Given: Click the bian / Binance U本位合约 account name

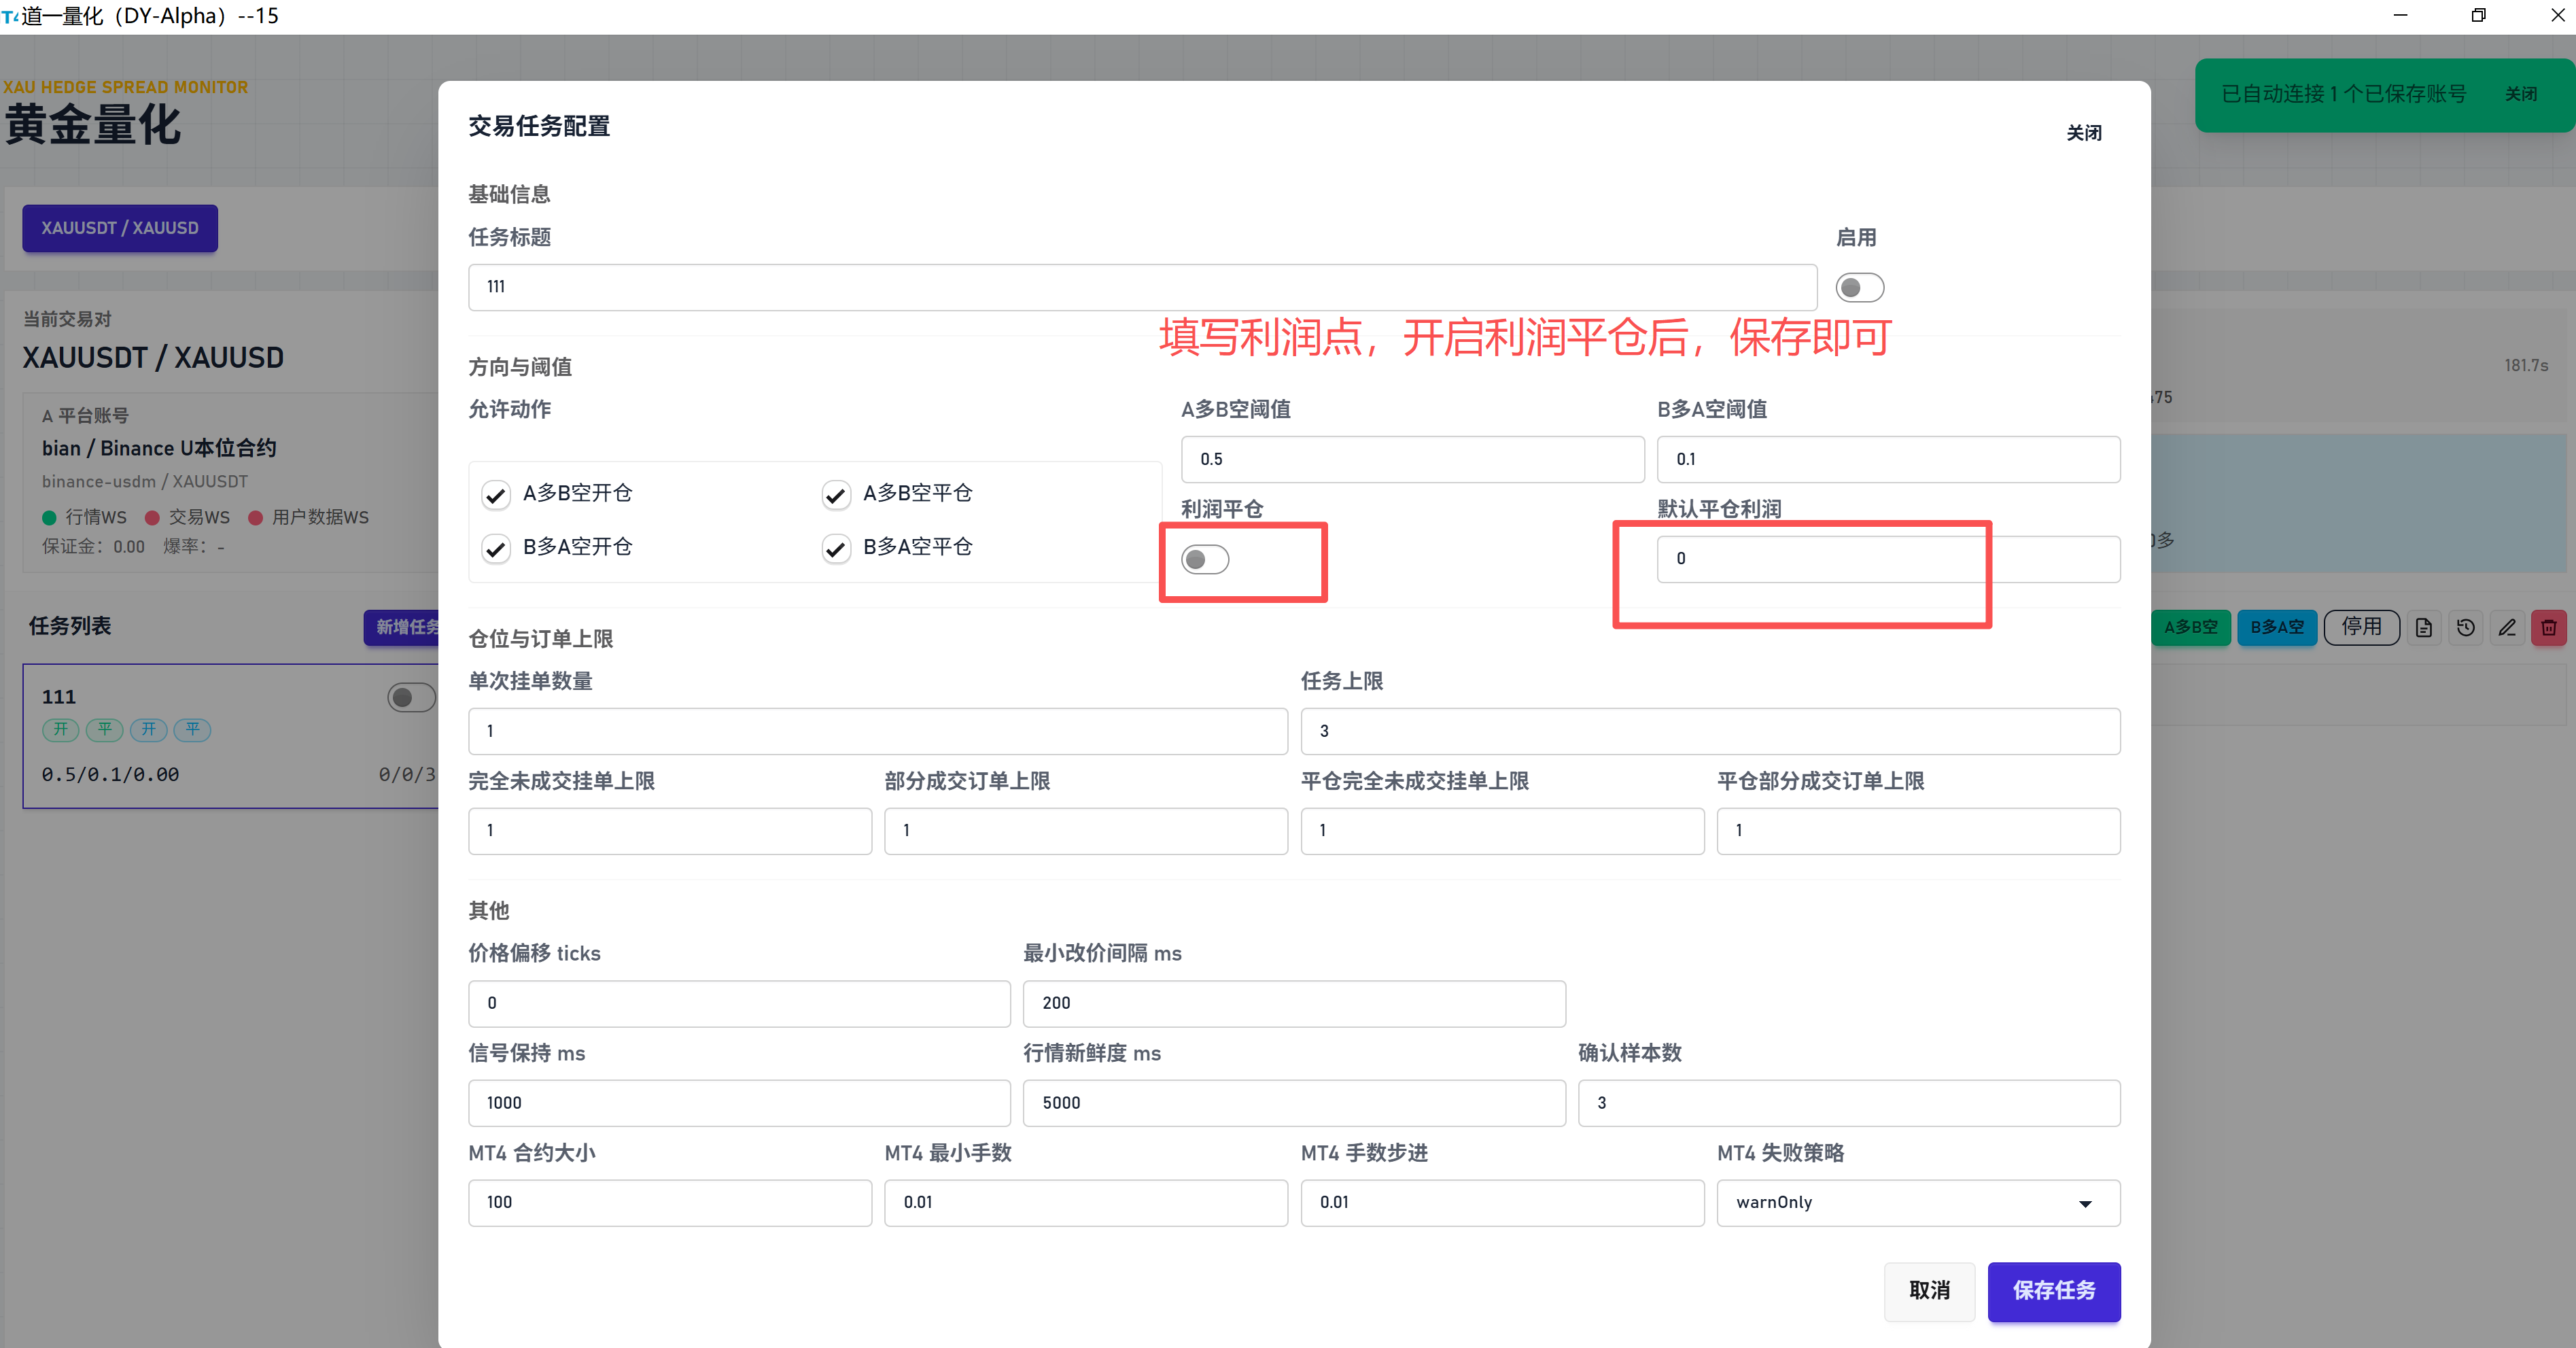Looking at the screenshot, I should point(159,449).
